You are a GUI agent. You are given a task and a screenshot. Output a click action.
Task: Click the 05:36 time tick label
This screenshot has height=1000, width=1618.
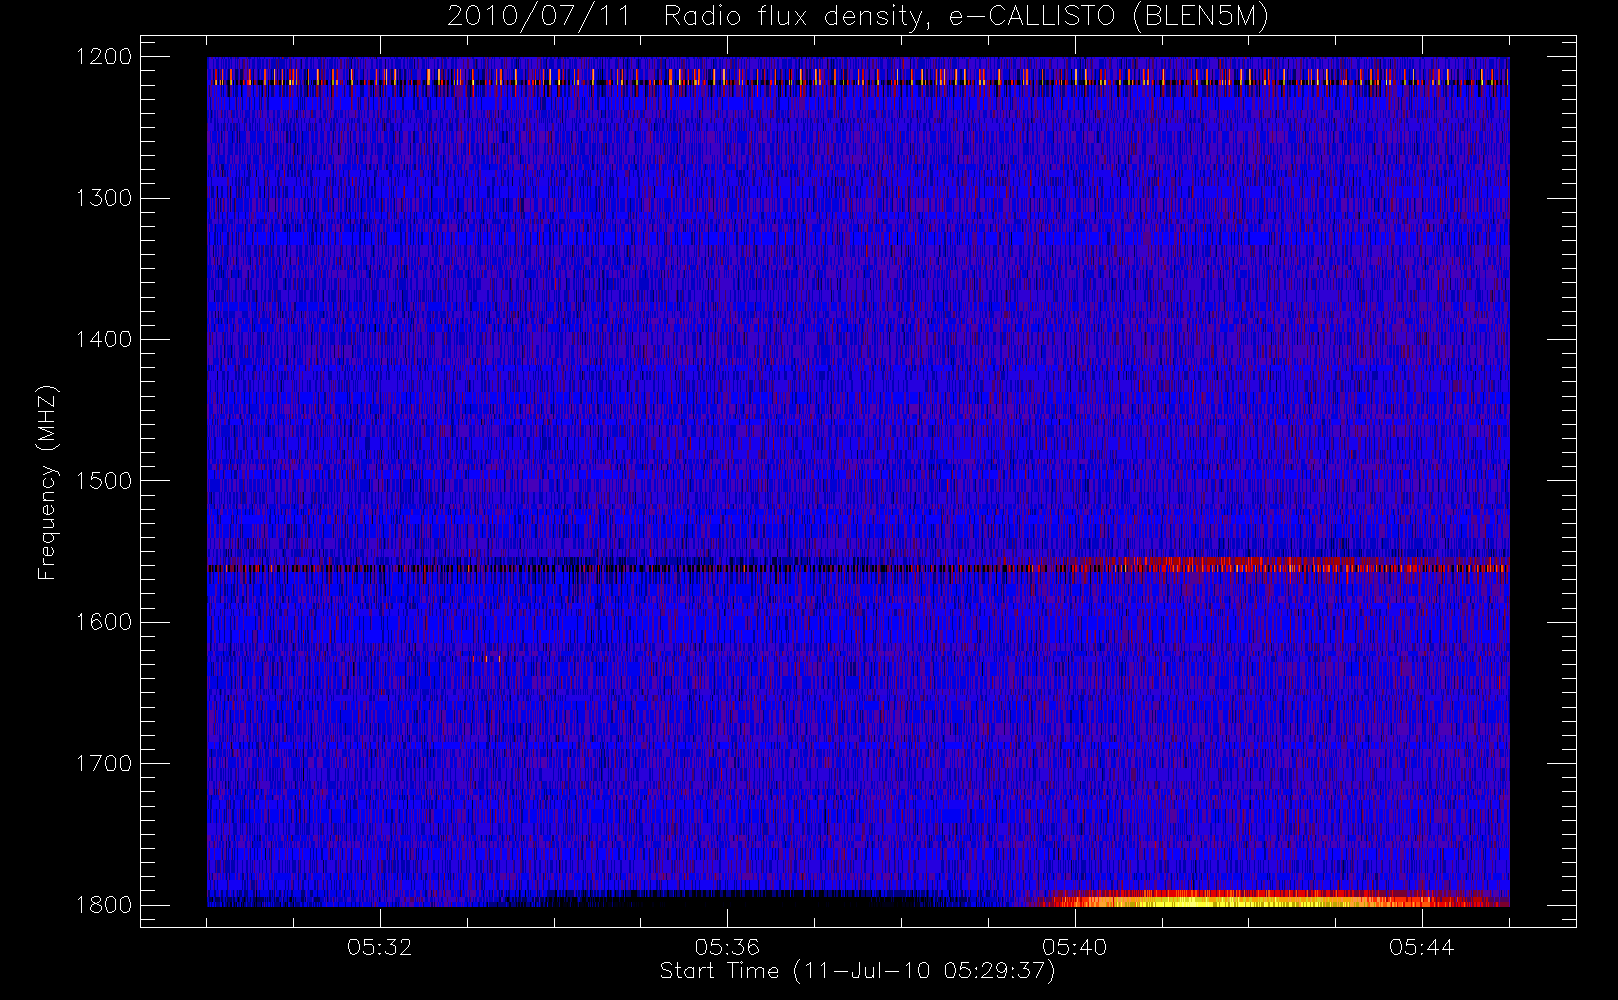tap(727, 947)
